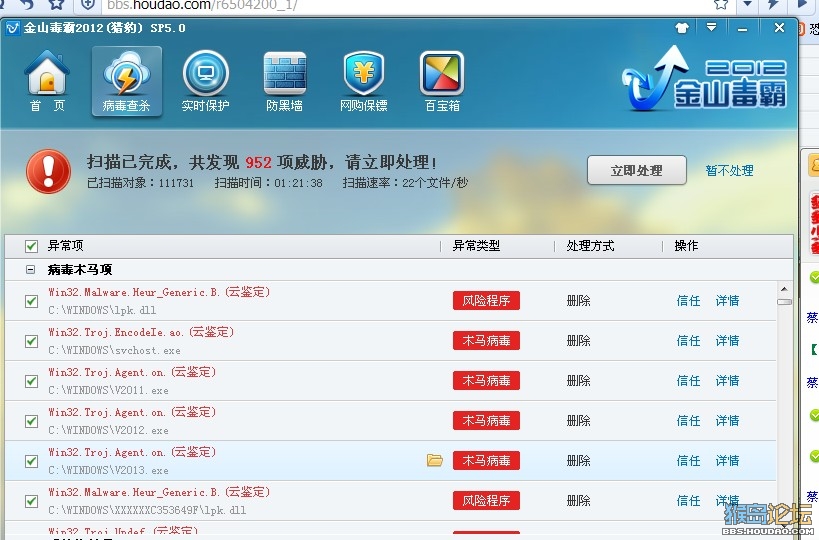Click the shield icon before the URL
The image size is (819, 540).
pos(88,5)
